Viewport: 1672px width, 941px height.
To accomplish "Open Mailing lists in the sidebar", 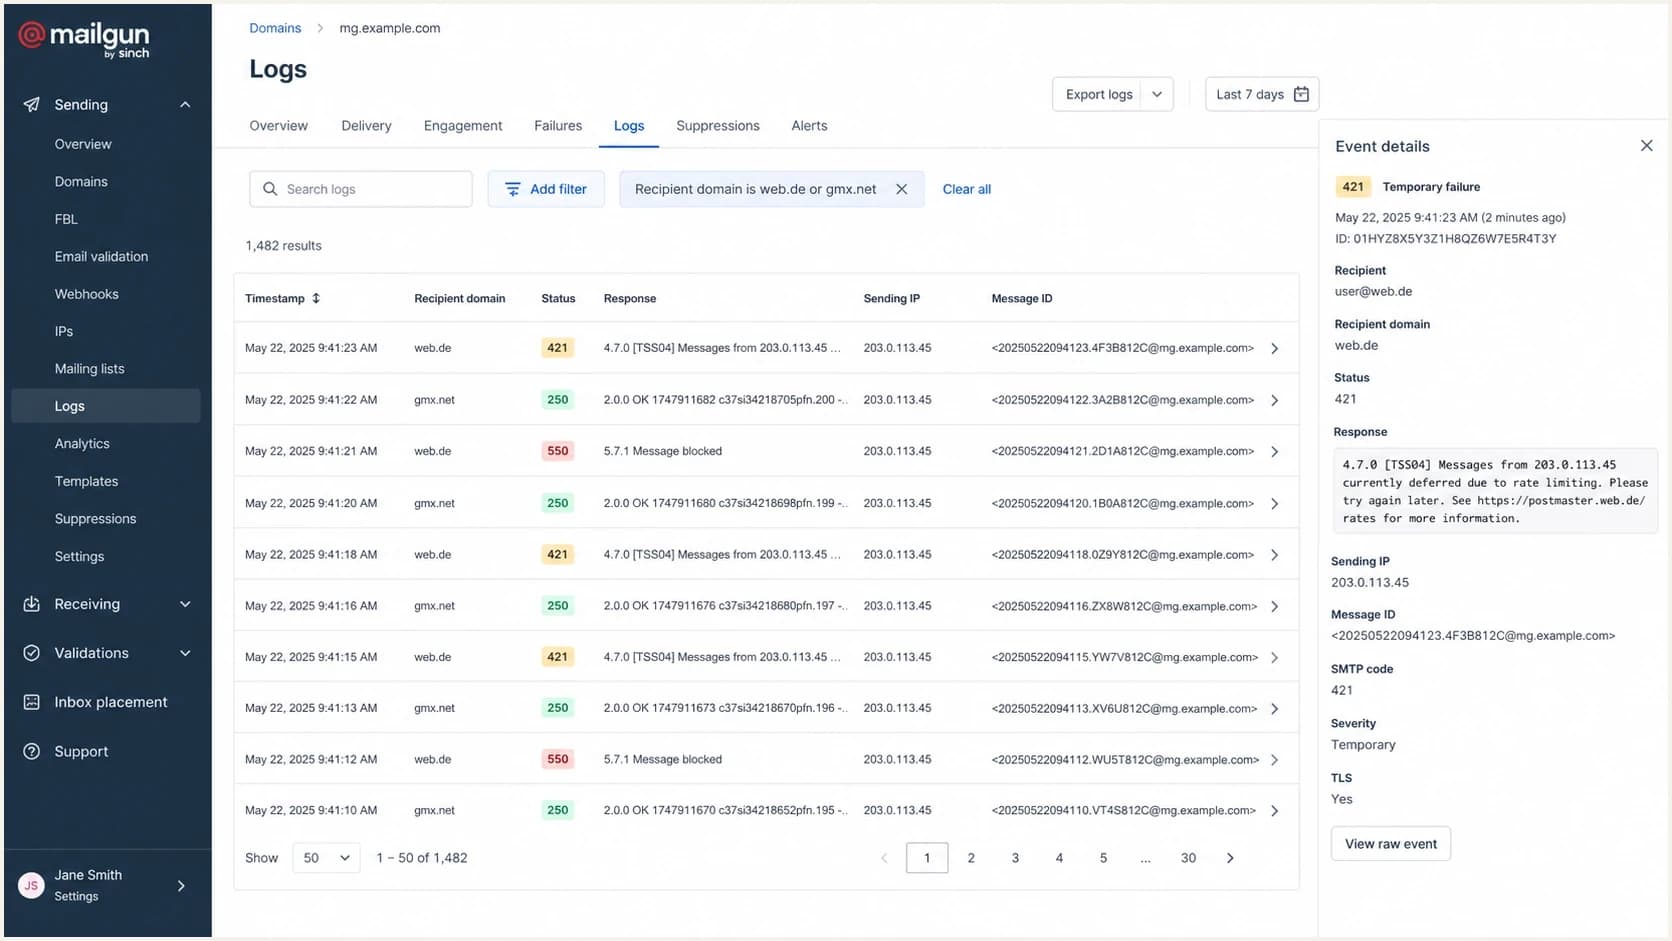I will [89, 369].
